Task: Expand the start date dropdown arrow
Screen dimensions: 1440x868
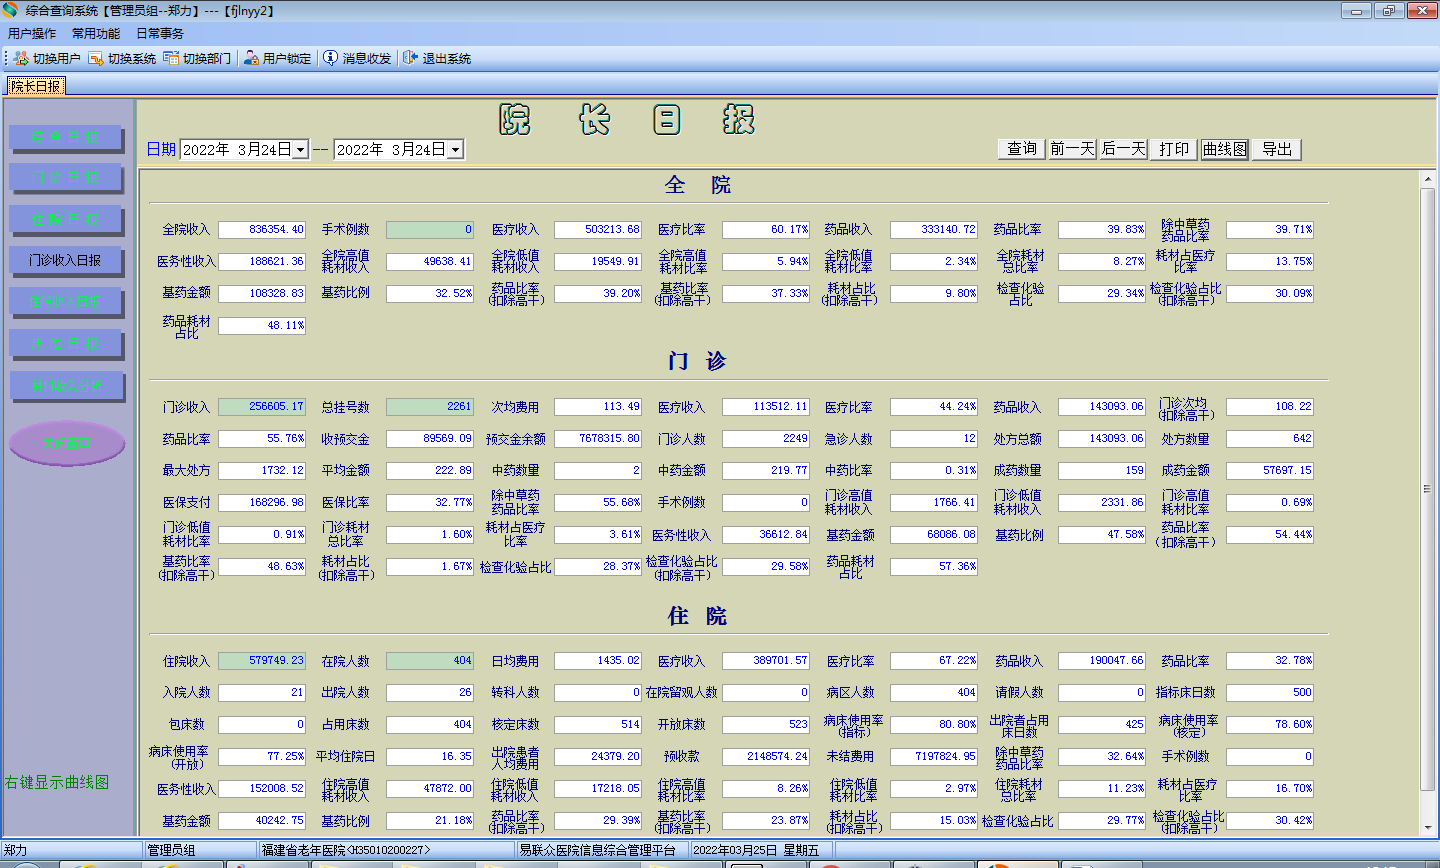Action: pos(300,150)
